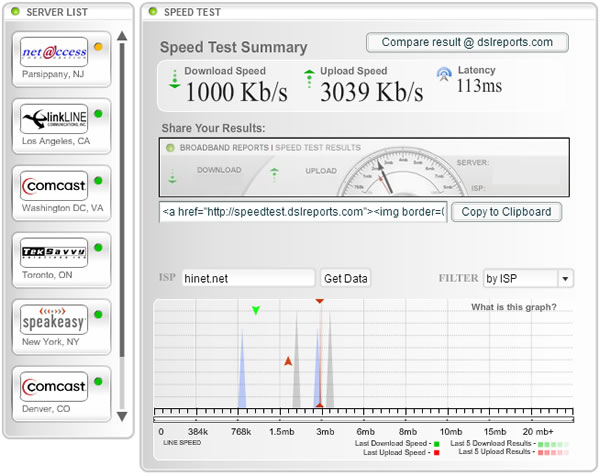
Task: Open the FILTER by ISP dropdown
Action: [528, 279]
